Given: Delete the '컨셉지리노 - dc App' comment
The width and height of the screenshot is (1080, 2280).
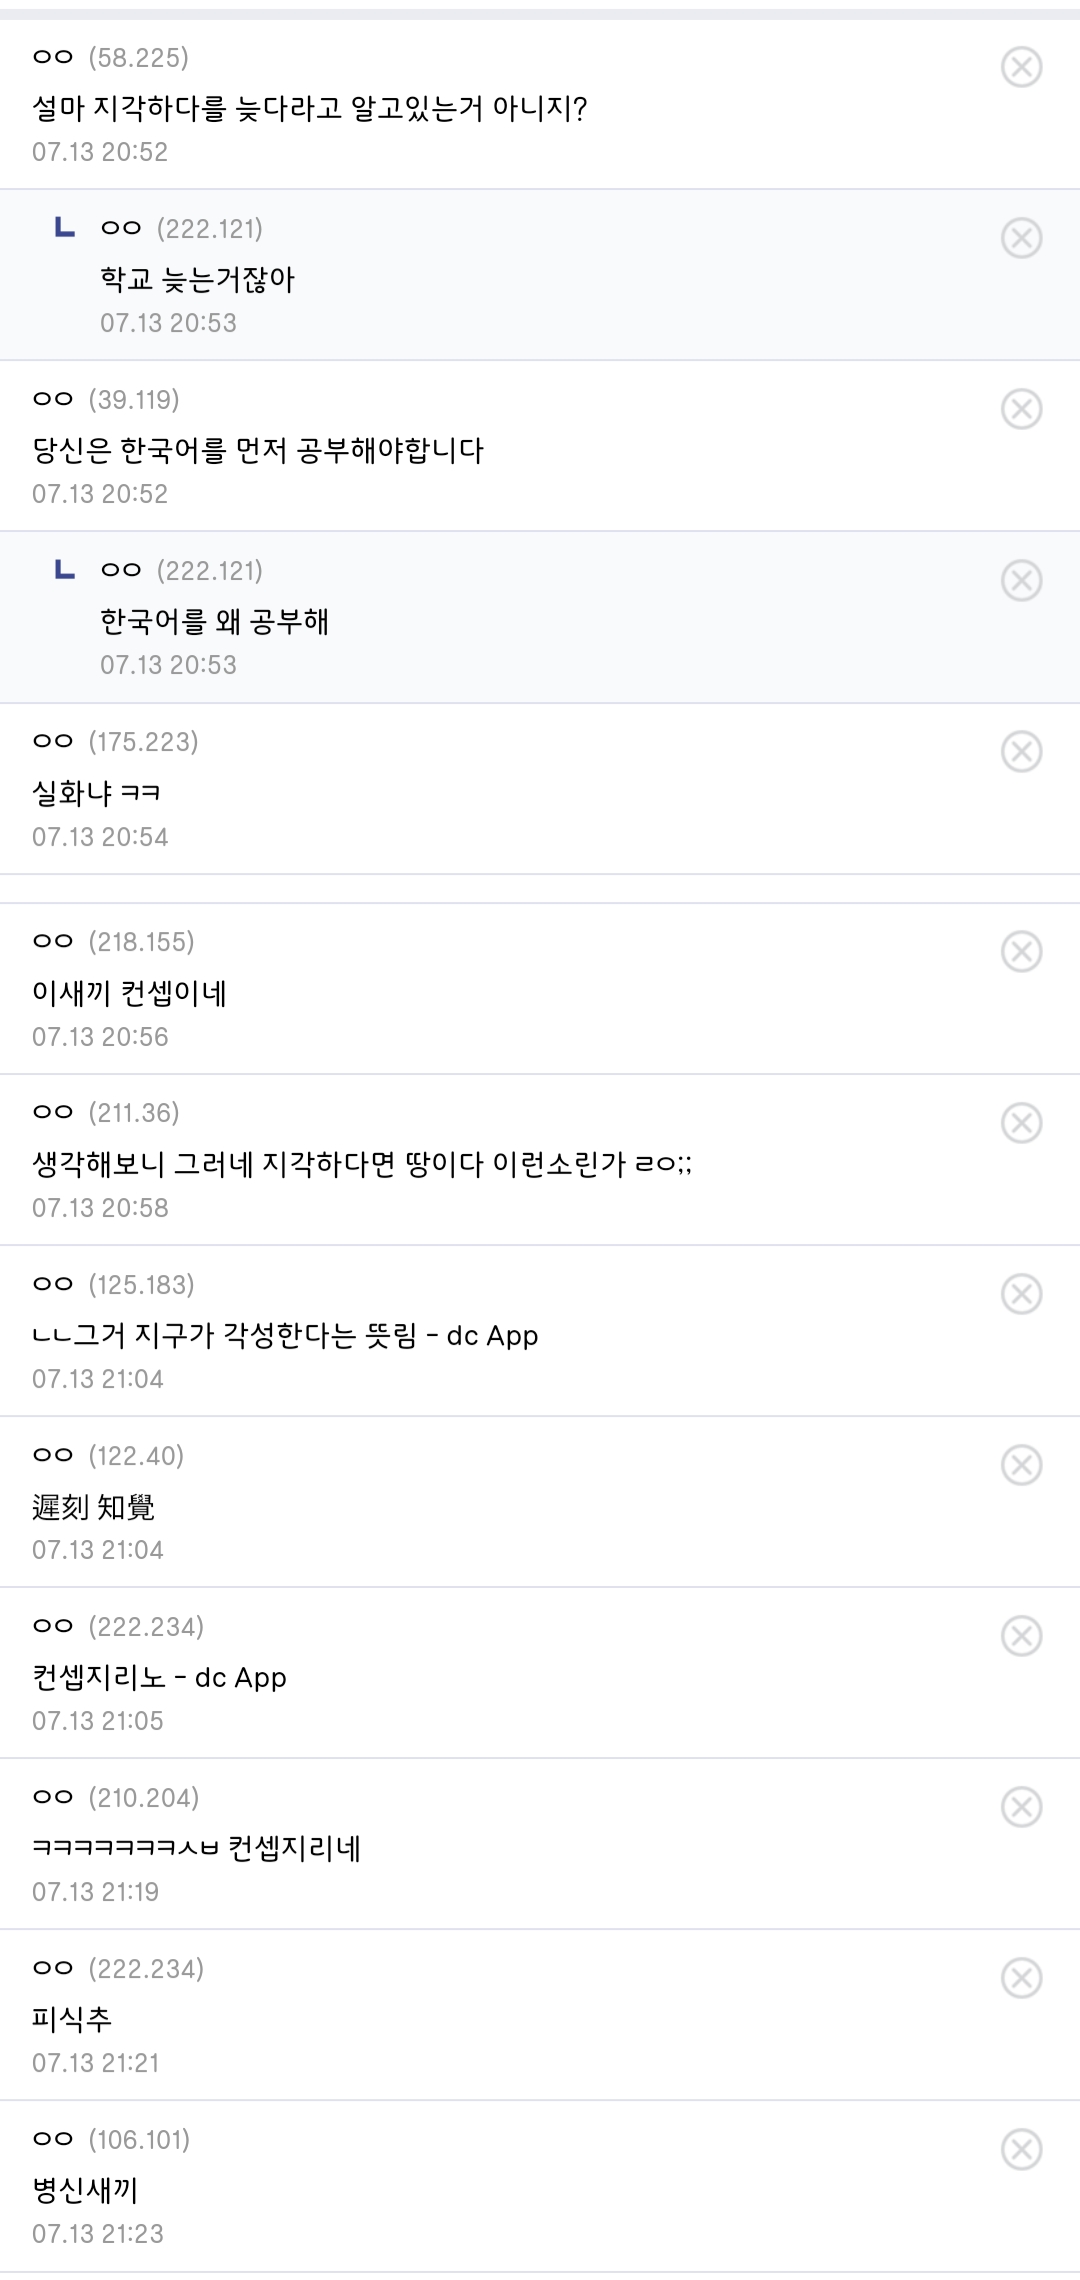Looking at the screenshot, I should [x=1021, y=1636].
